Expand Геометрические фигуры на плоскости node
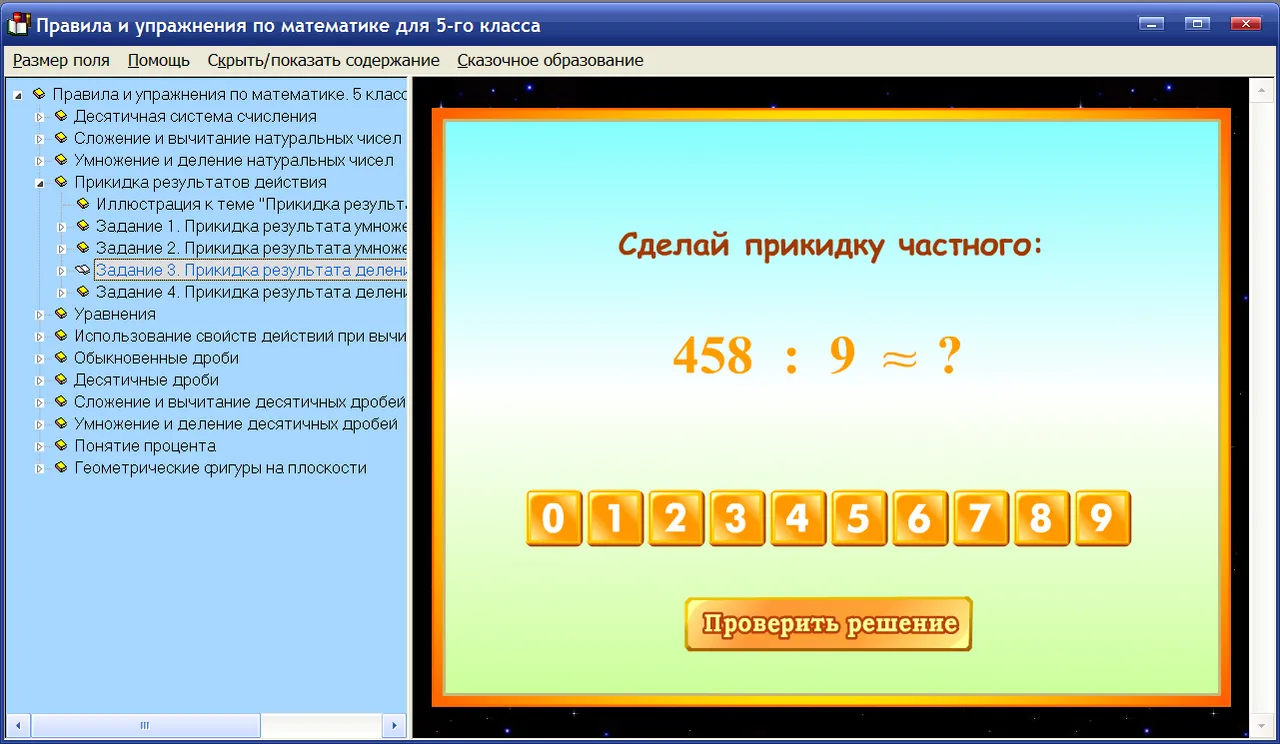 [40, 469]
